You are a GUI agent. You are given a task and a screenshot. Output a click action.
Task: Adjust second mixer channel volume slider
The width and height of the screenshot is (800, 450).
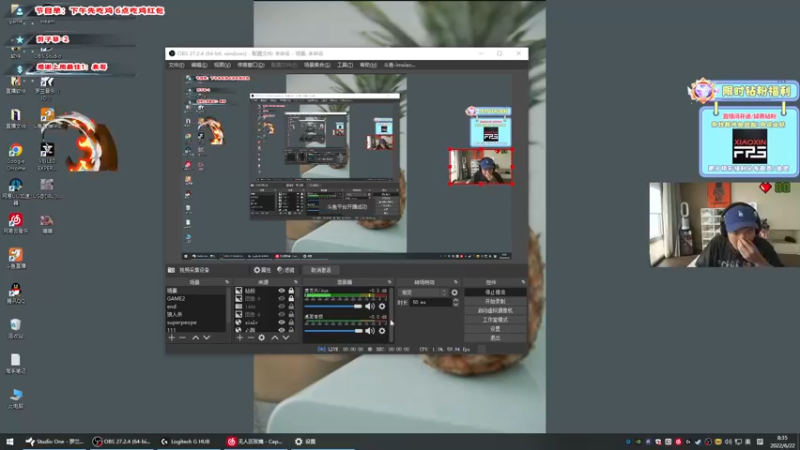(x=333, y=331)
